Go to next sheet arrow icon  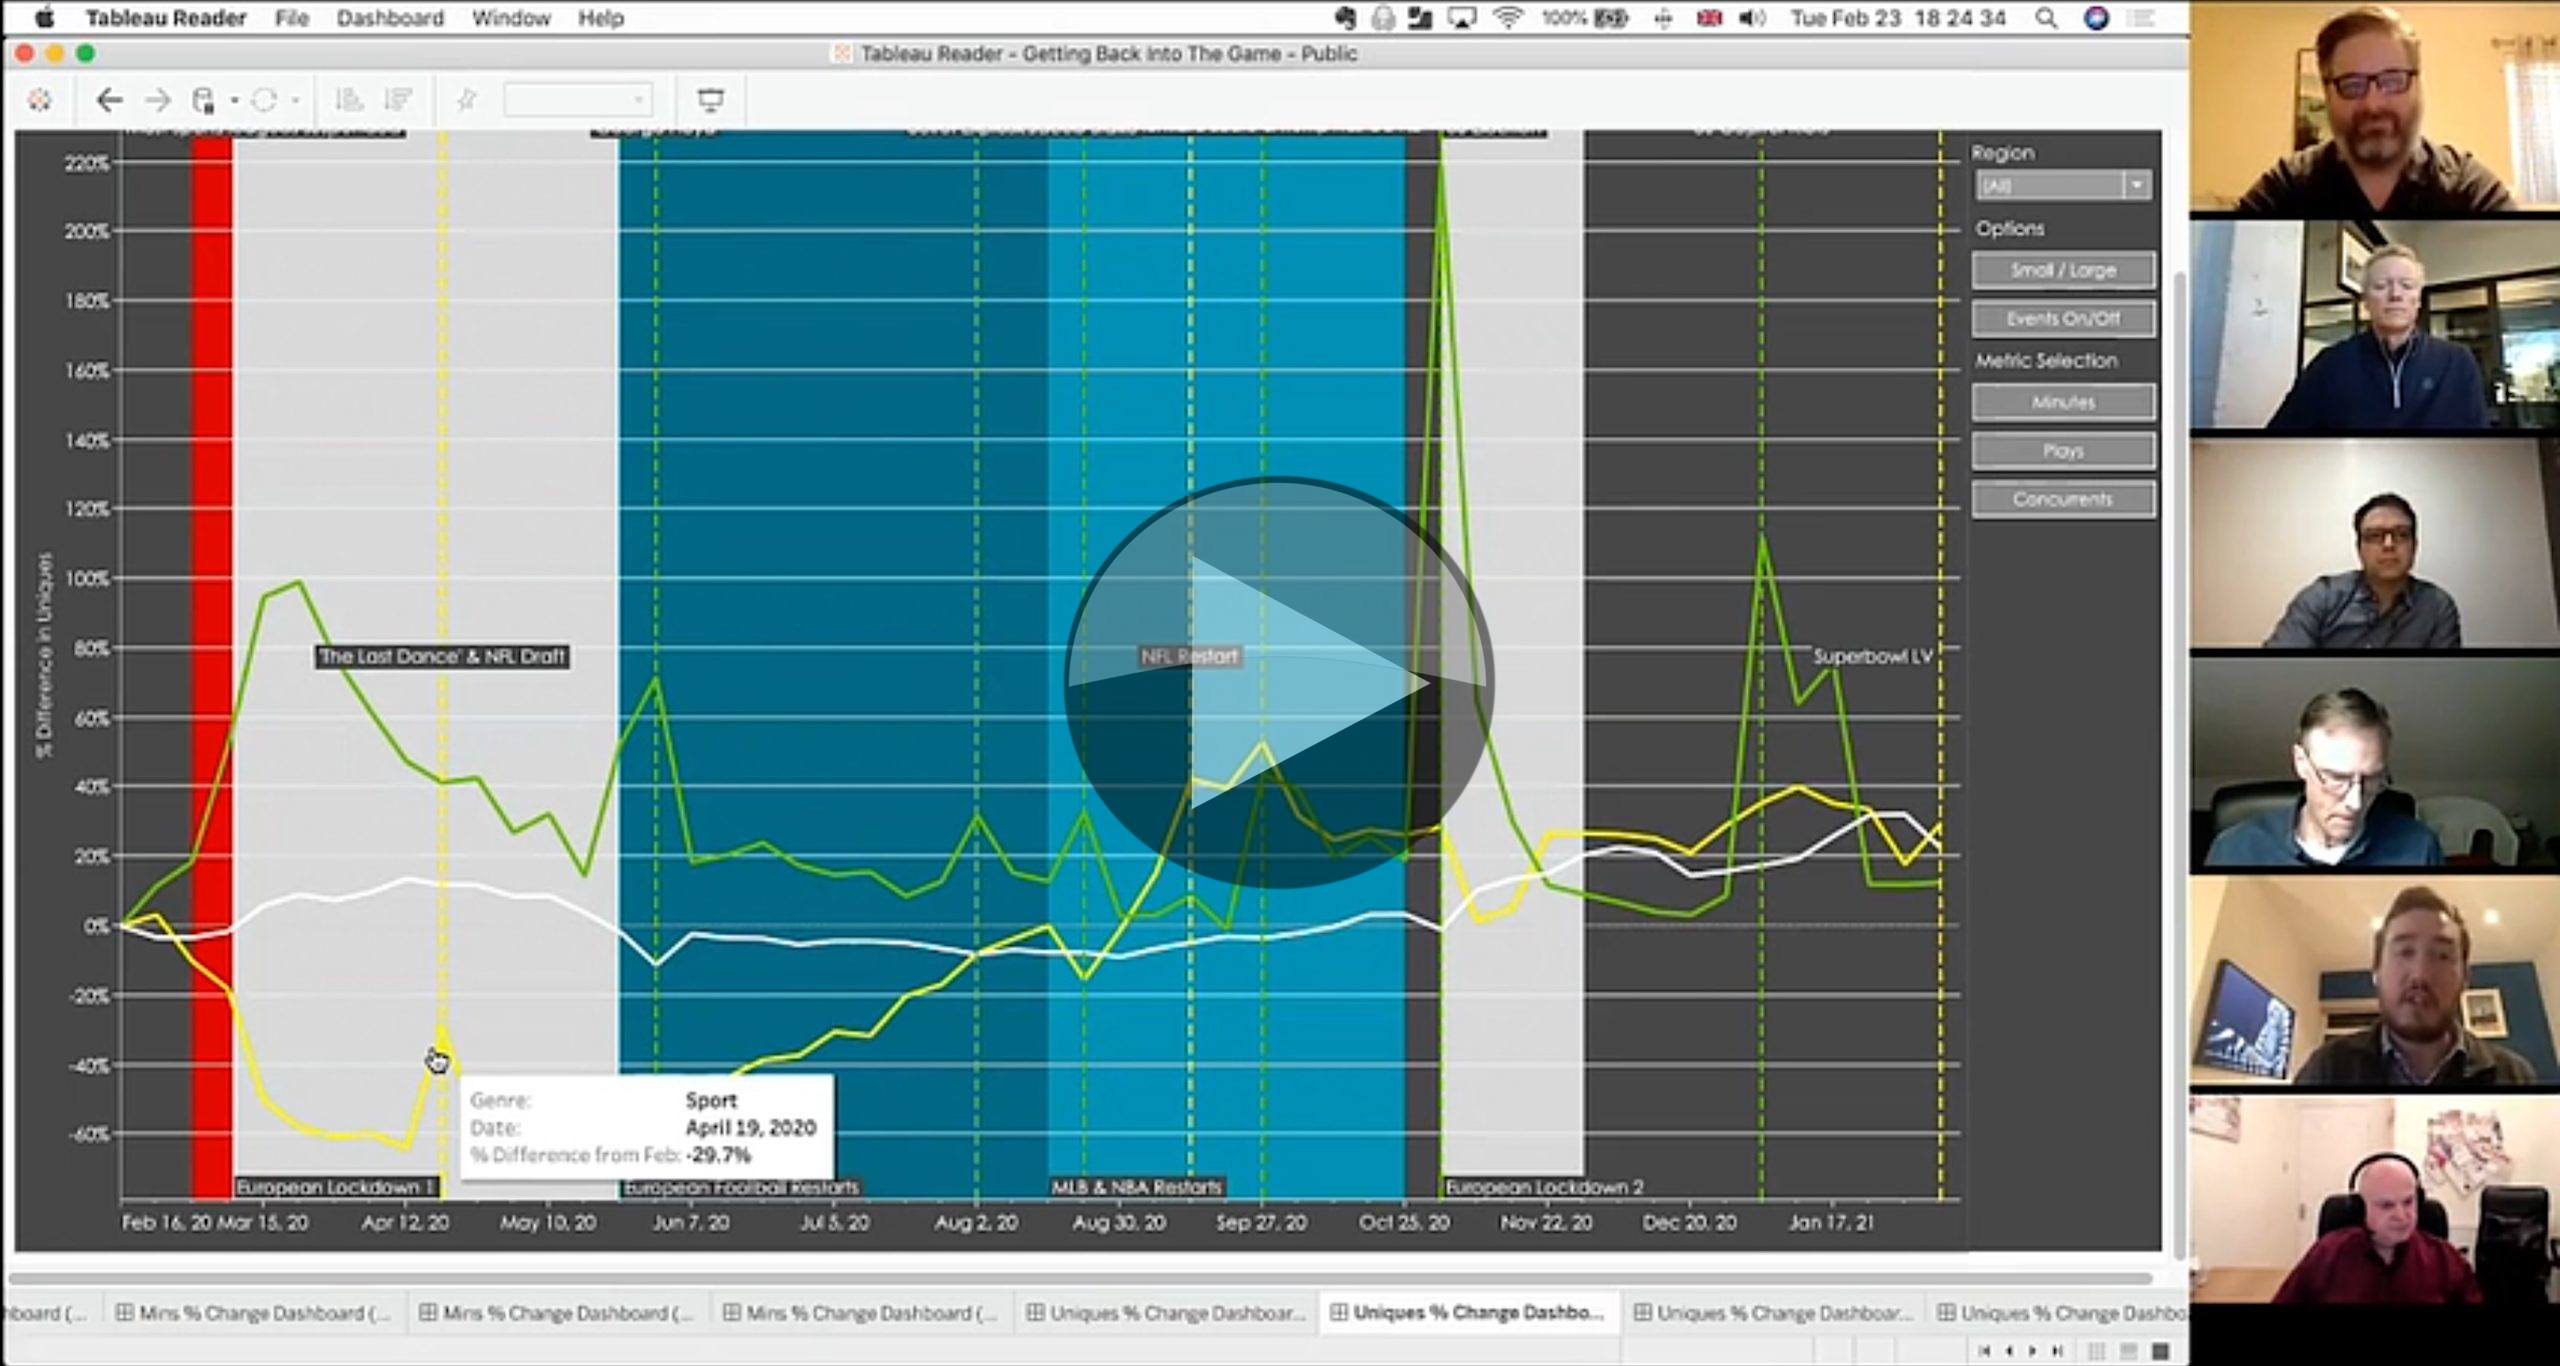[2032, 1351]
